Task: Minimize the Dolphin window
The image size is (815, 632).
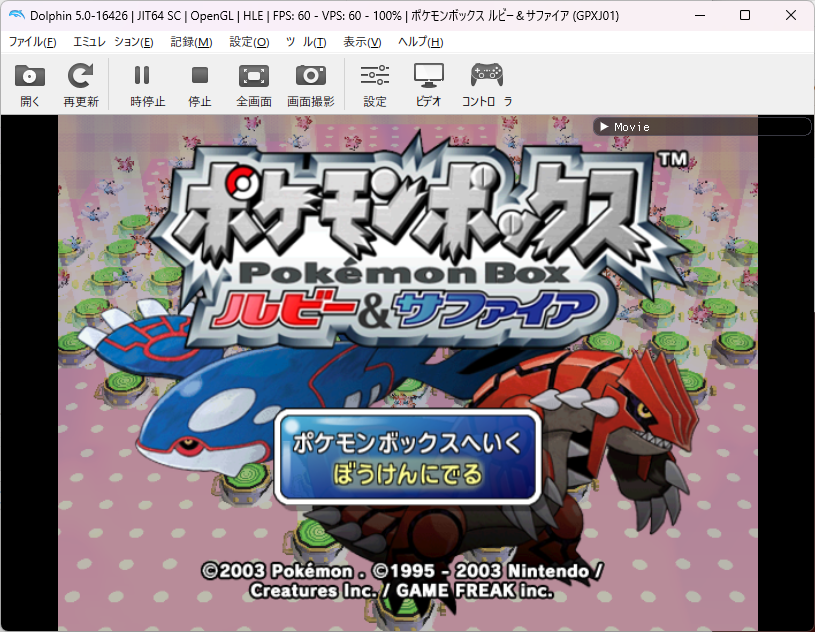Action: 700,15
